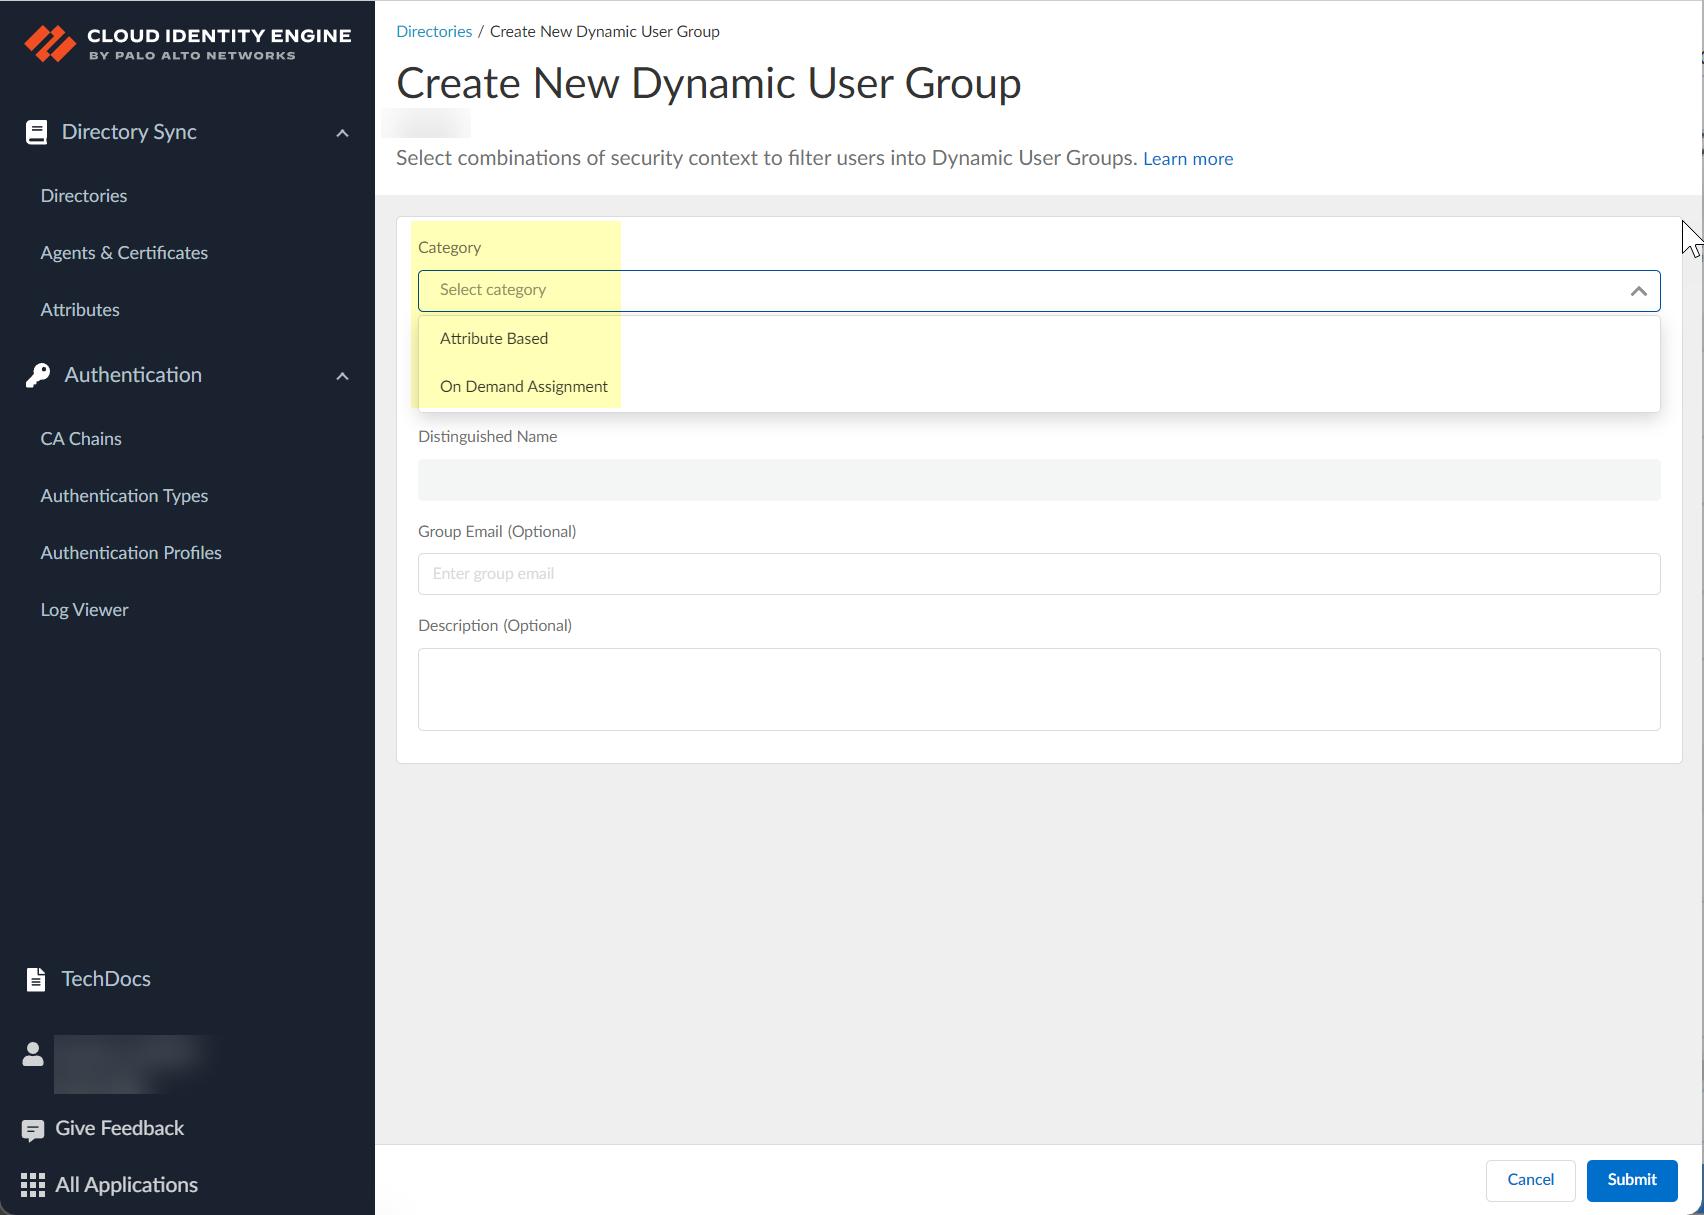Follow the Learn more link
The width and height of the screenshot is (1704, 1215).
1187,159
